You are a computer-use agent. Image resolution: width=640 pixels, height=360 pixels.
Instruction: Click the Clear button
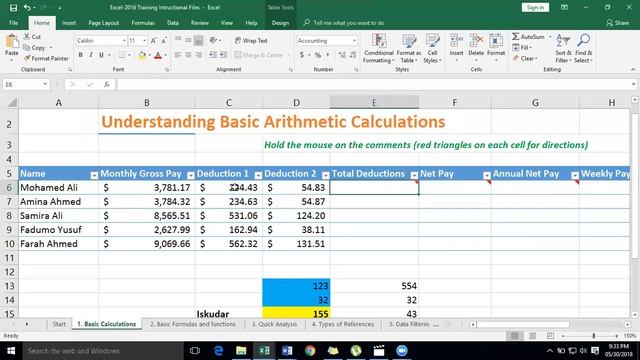coord(525,58)
